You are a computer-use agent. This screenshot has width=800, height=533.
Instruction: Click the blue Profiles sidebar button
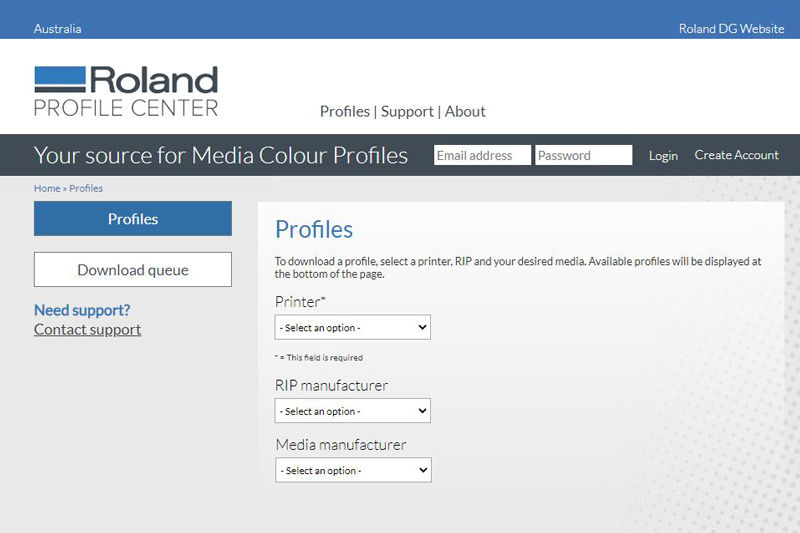tap(133, 219)
